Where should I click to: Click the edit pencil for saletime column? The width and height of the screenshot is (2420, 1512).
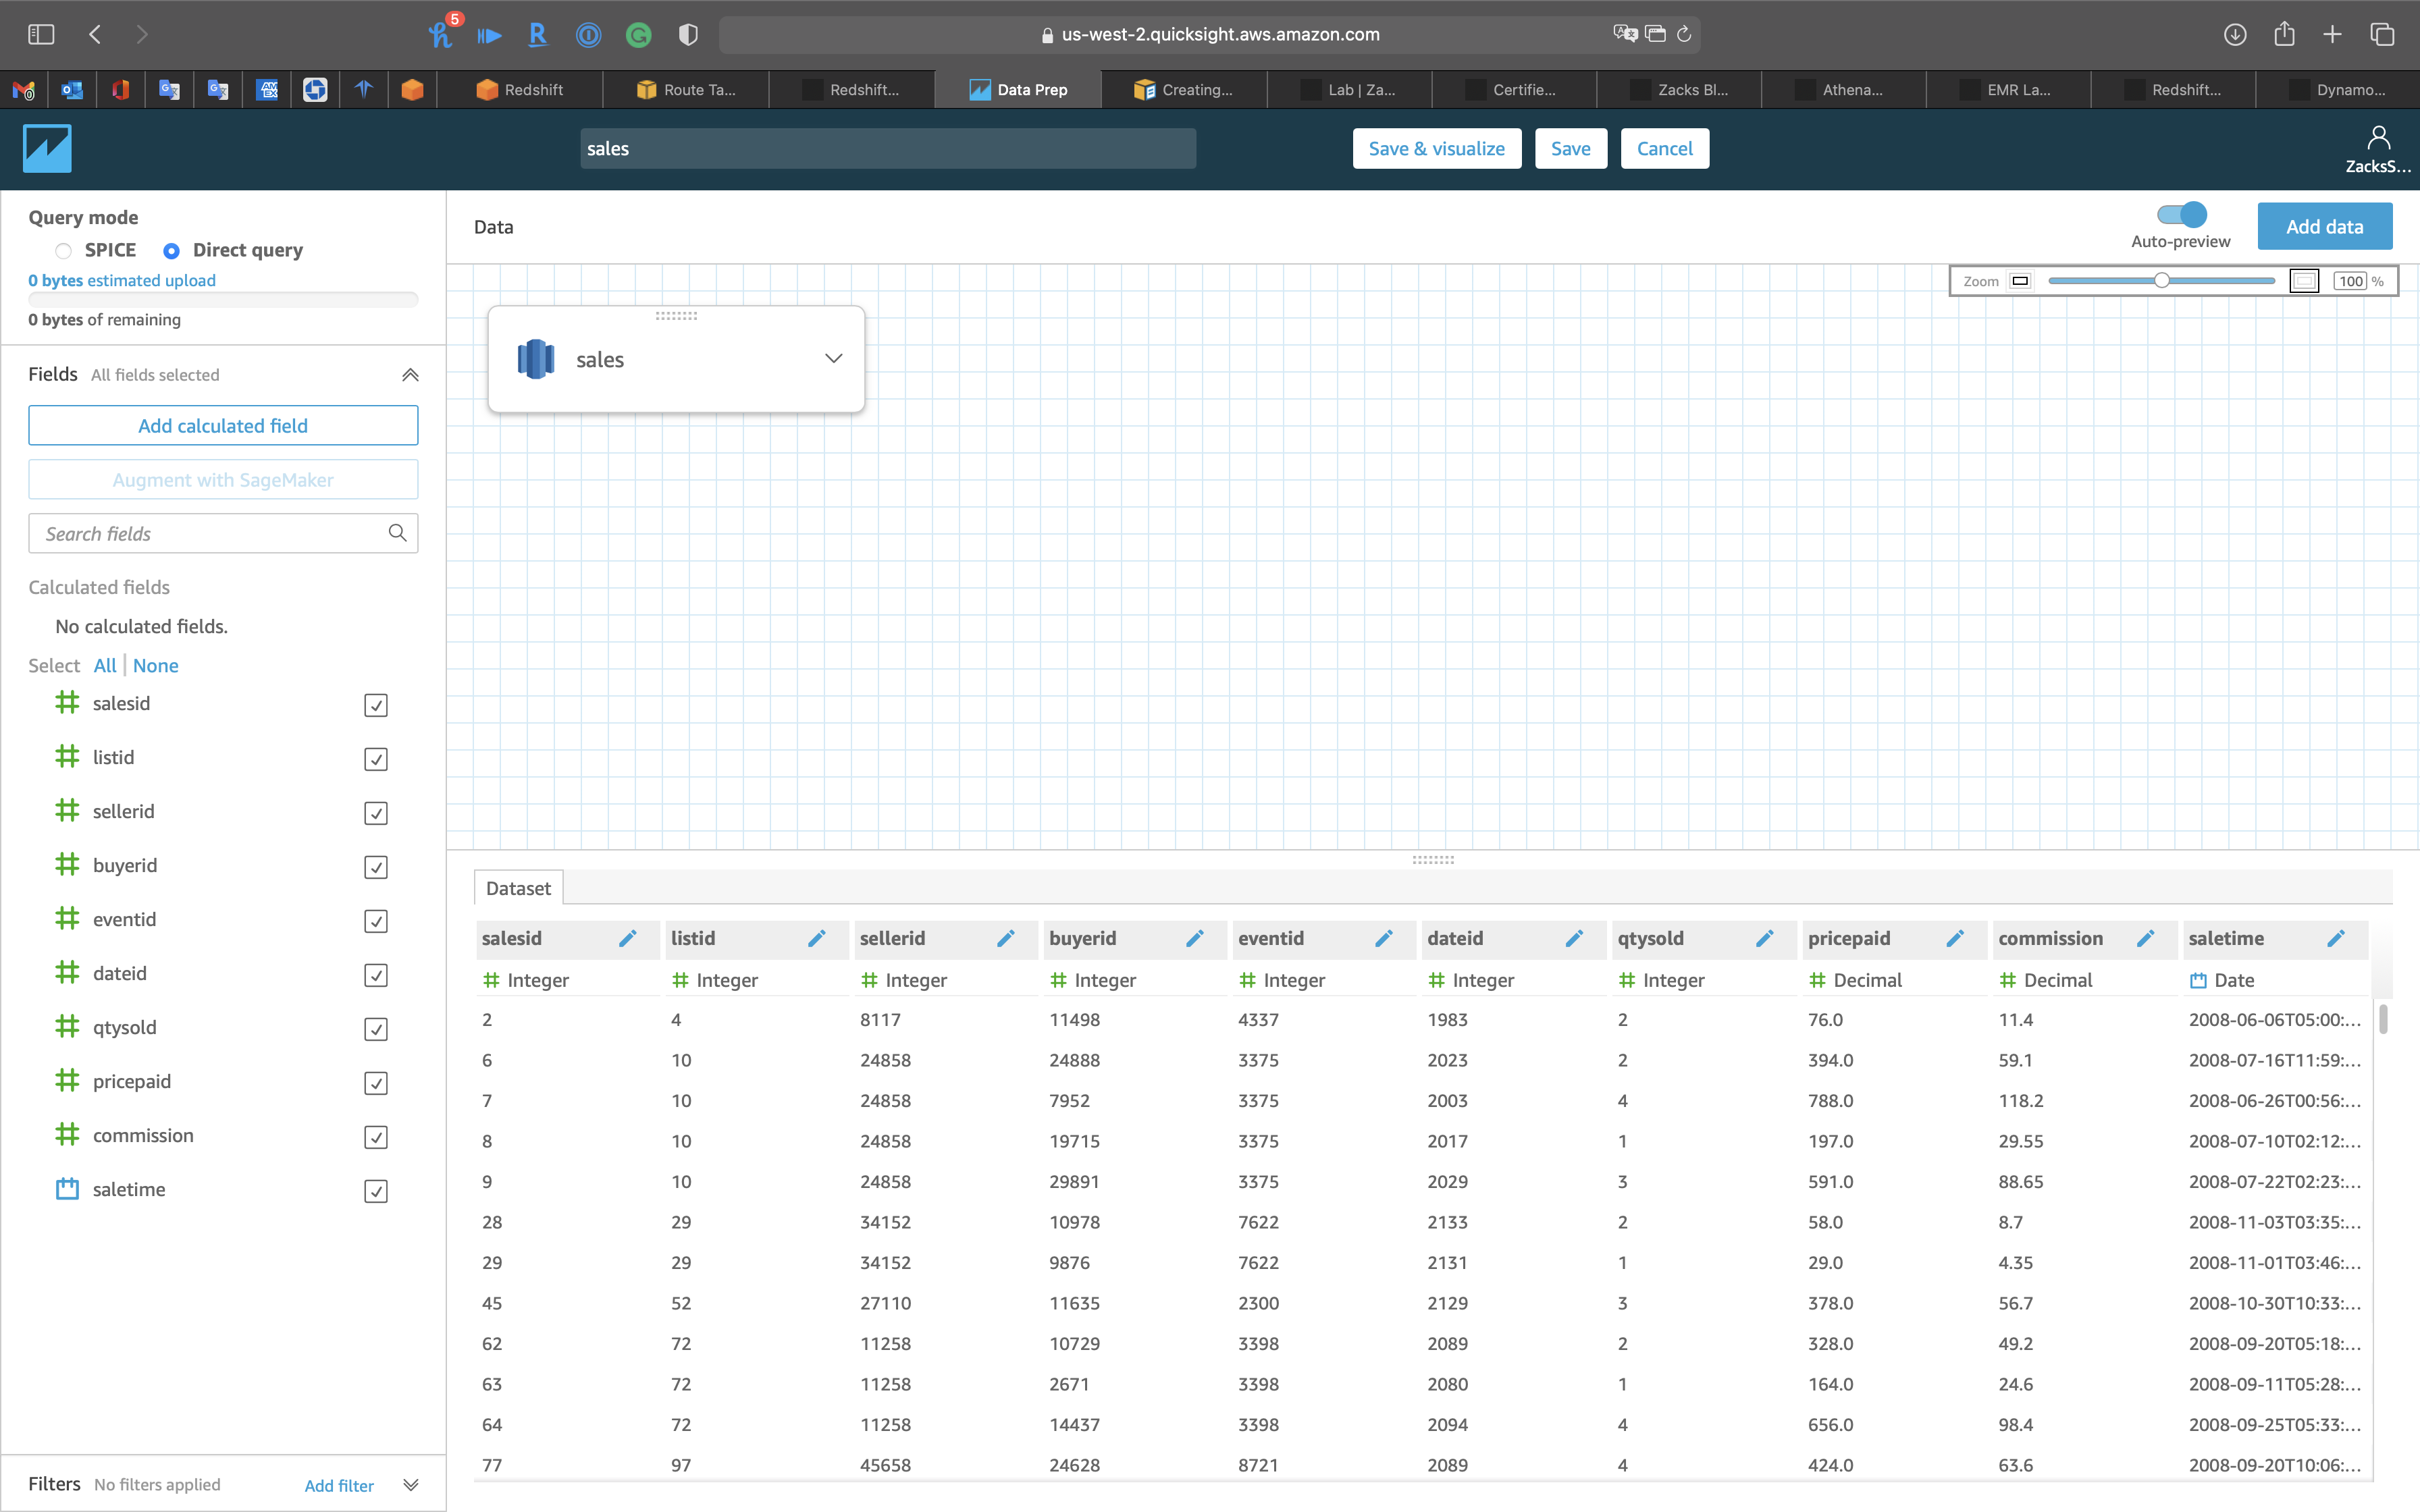(2335, 938)
